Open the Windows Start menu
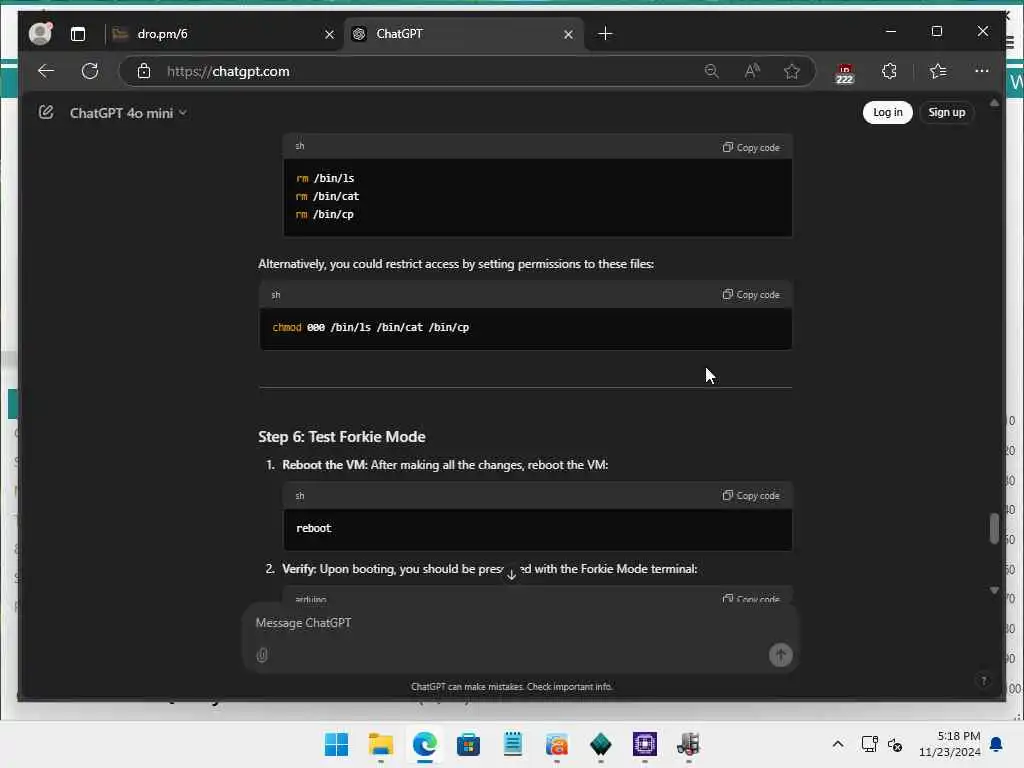1024x768 pixels. pos(336,744)
